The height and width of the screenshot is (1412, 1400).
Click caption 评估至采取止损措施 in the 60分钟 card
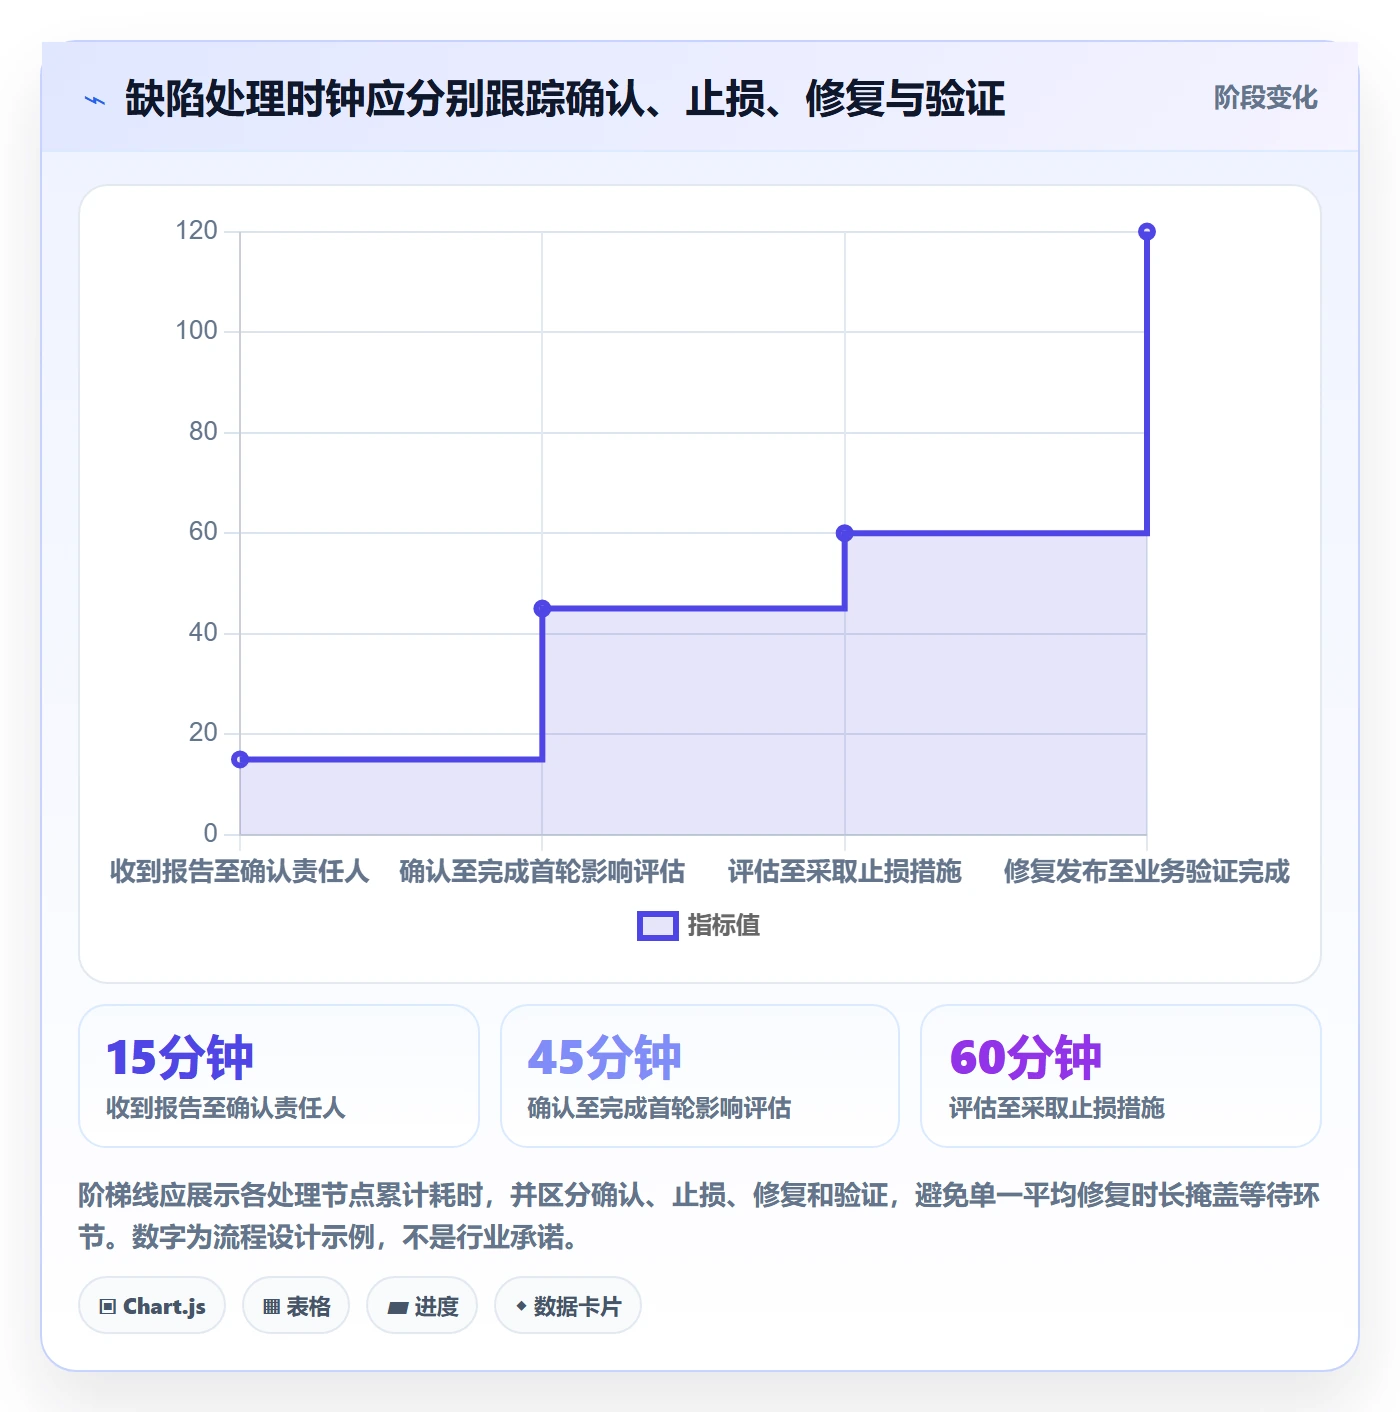tap(1057, 1108)
